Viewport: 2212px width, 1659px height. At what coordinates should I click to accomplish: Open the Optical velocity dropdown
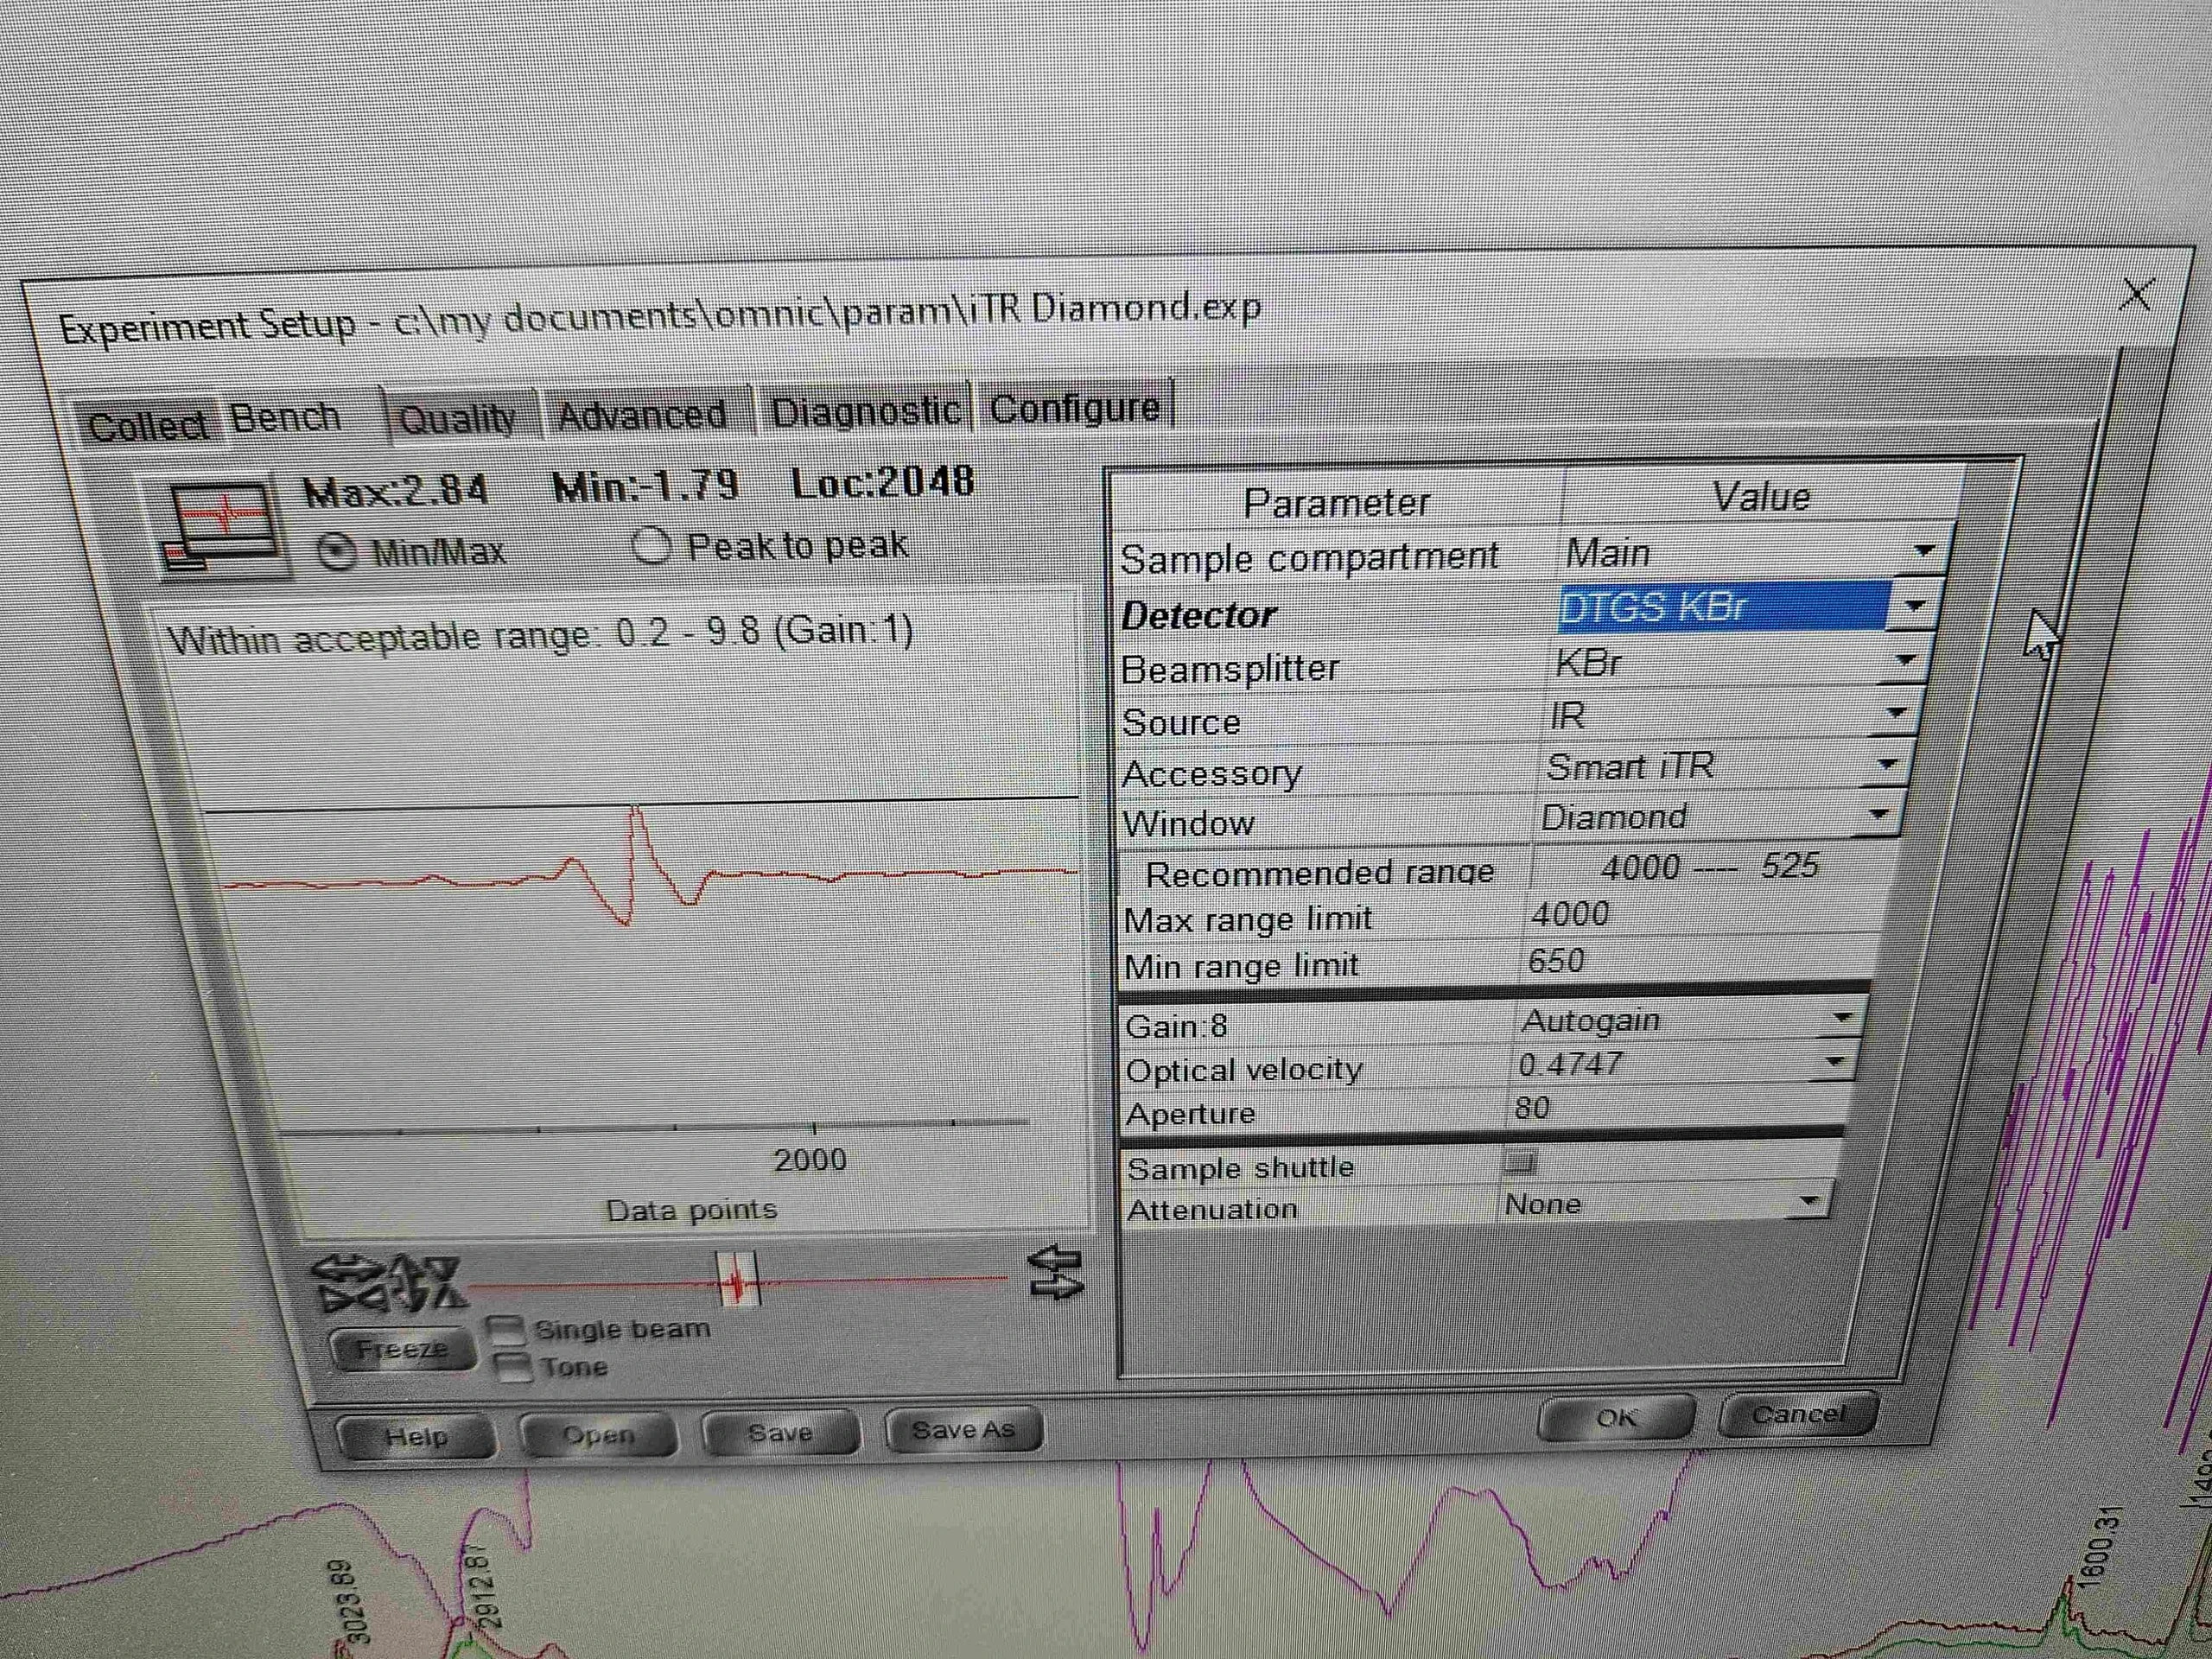(x=1836, y=1061)
